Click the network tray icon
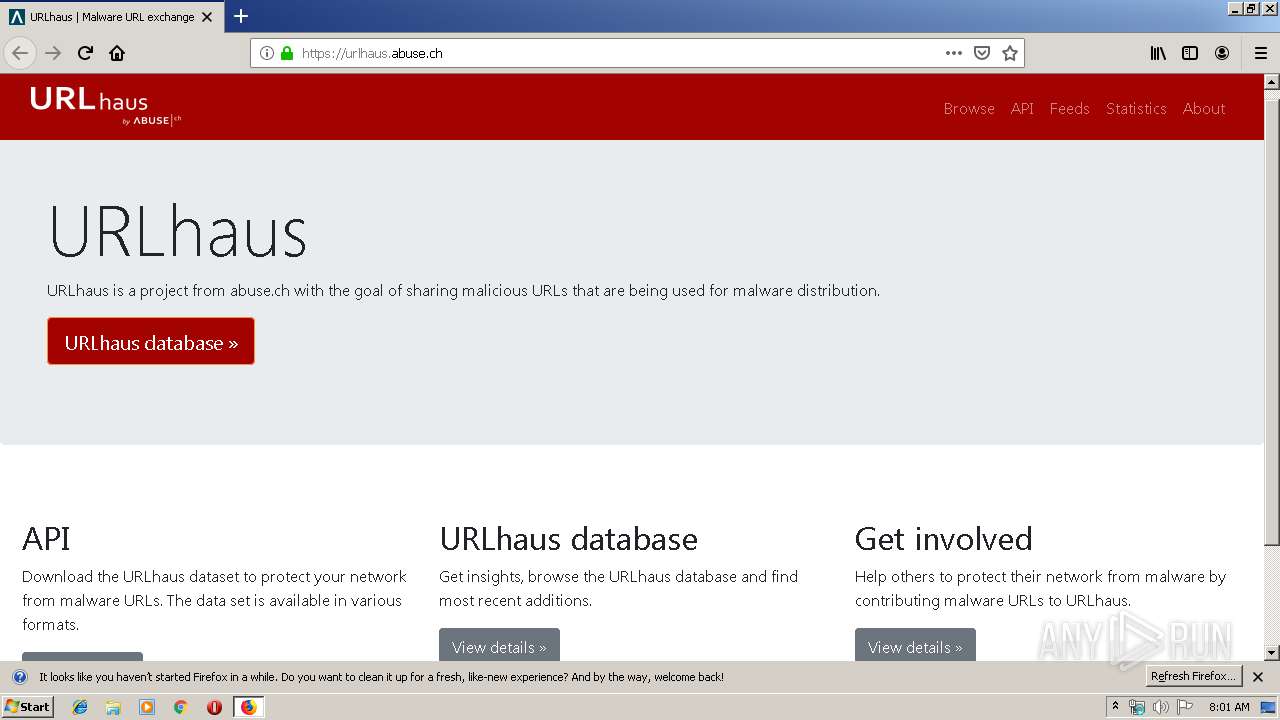The height and width of the screenshot is (720, 1280). (1137, 707)
